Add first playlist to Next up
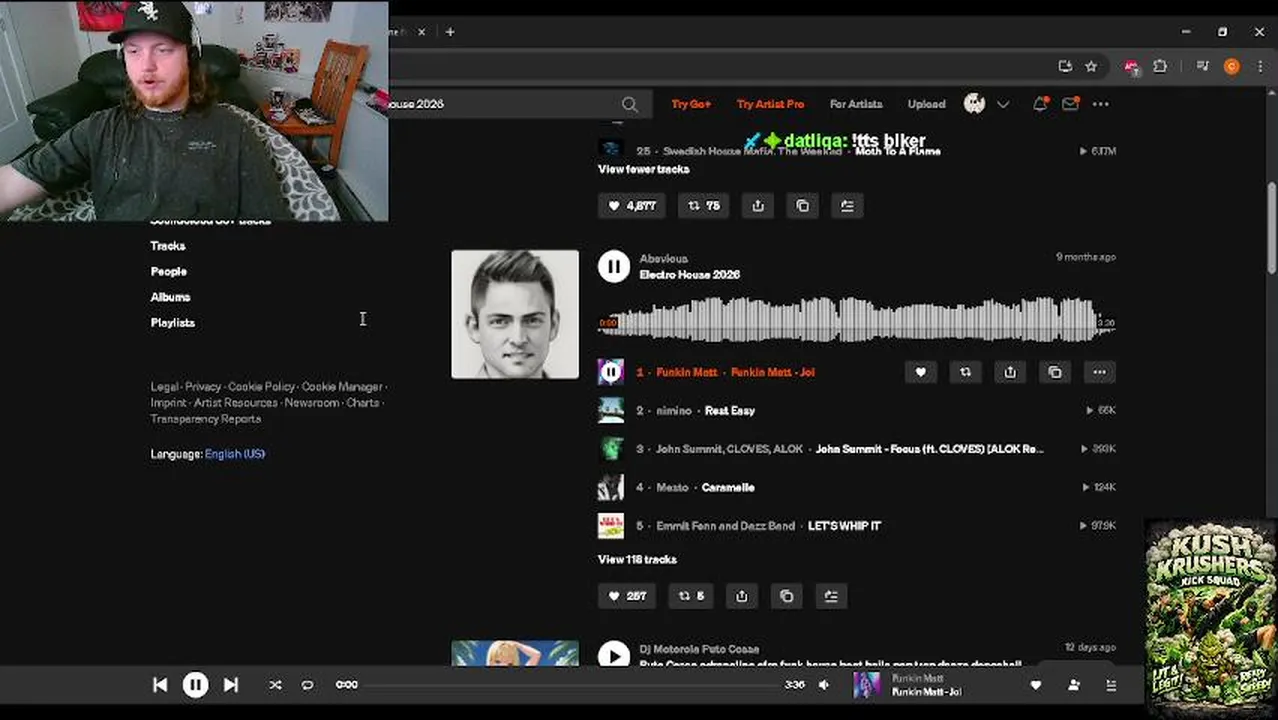The image size is (1278, 720). click(x=847, y=206)
